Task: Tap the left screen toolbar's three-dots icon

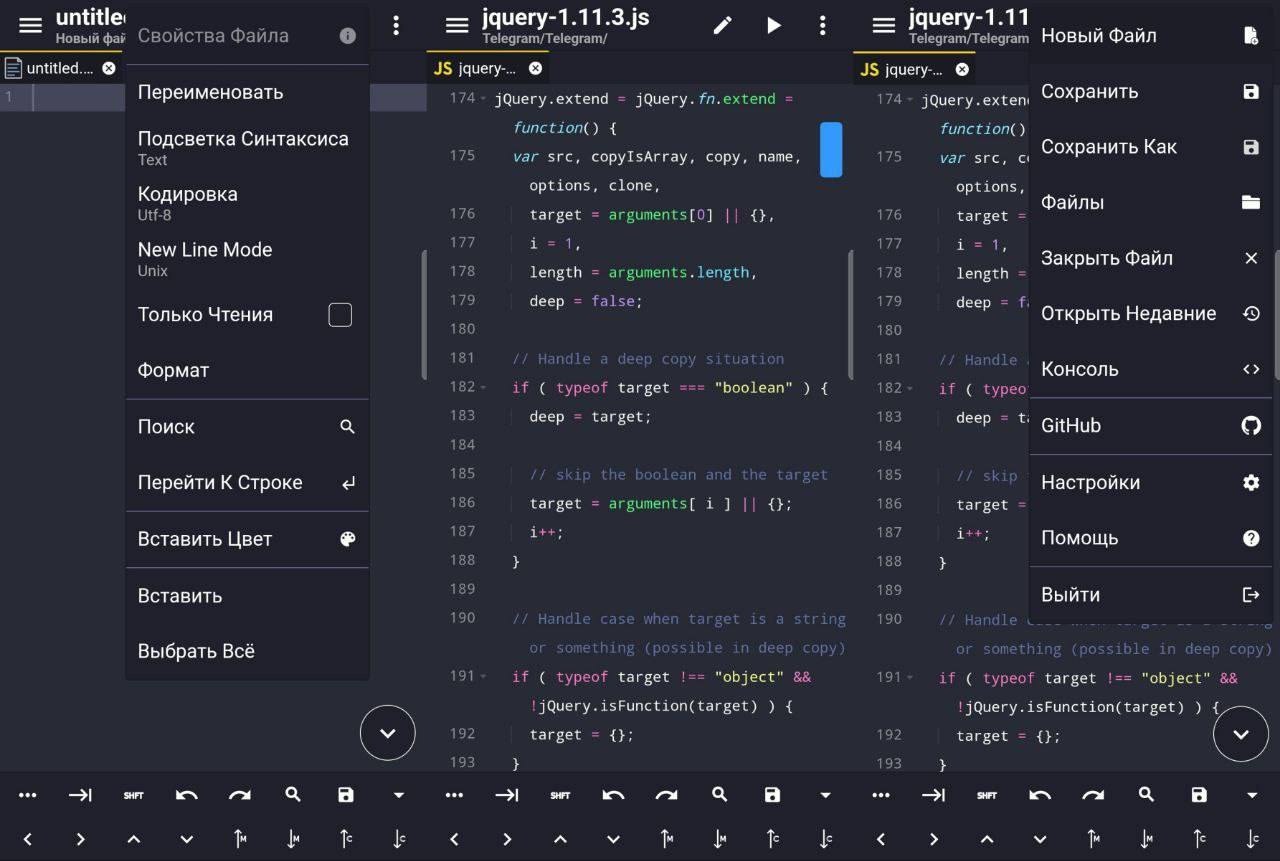Action: pyautogui.click(x=27, y=796)
